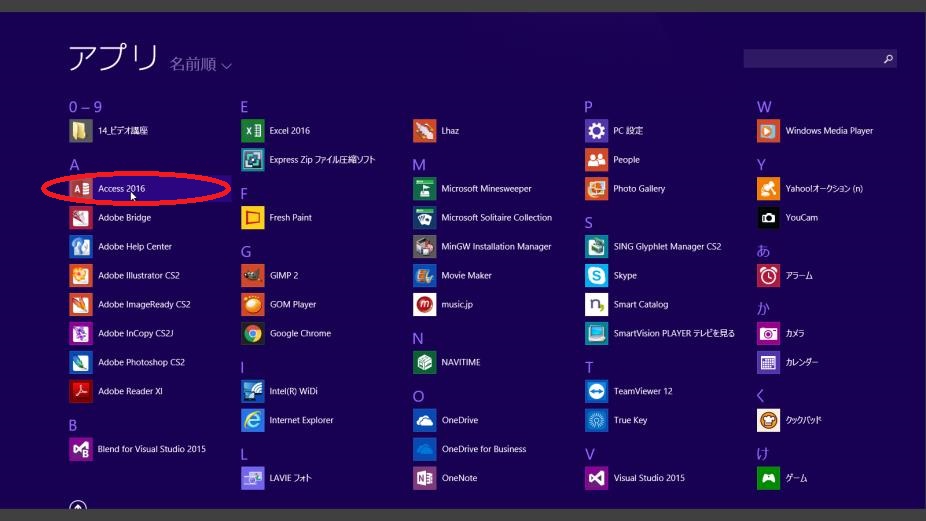Open Adobe Help Center icon
This screenshot has width=926, height=521.
pos(80,246)
